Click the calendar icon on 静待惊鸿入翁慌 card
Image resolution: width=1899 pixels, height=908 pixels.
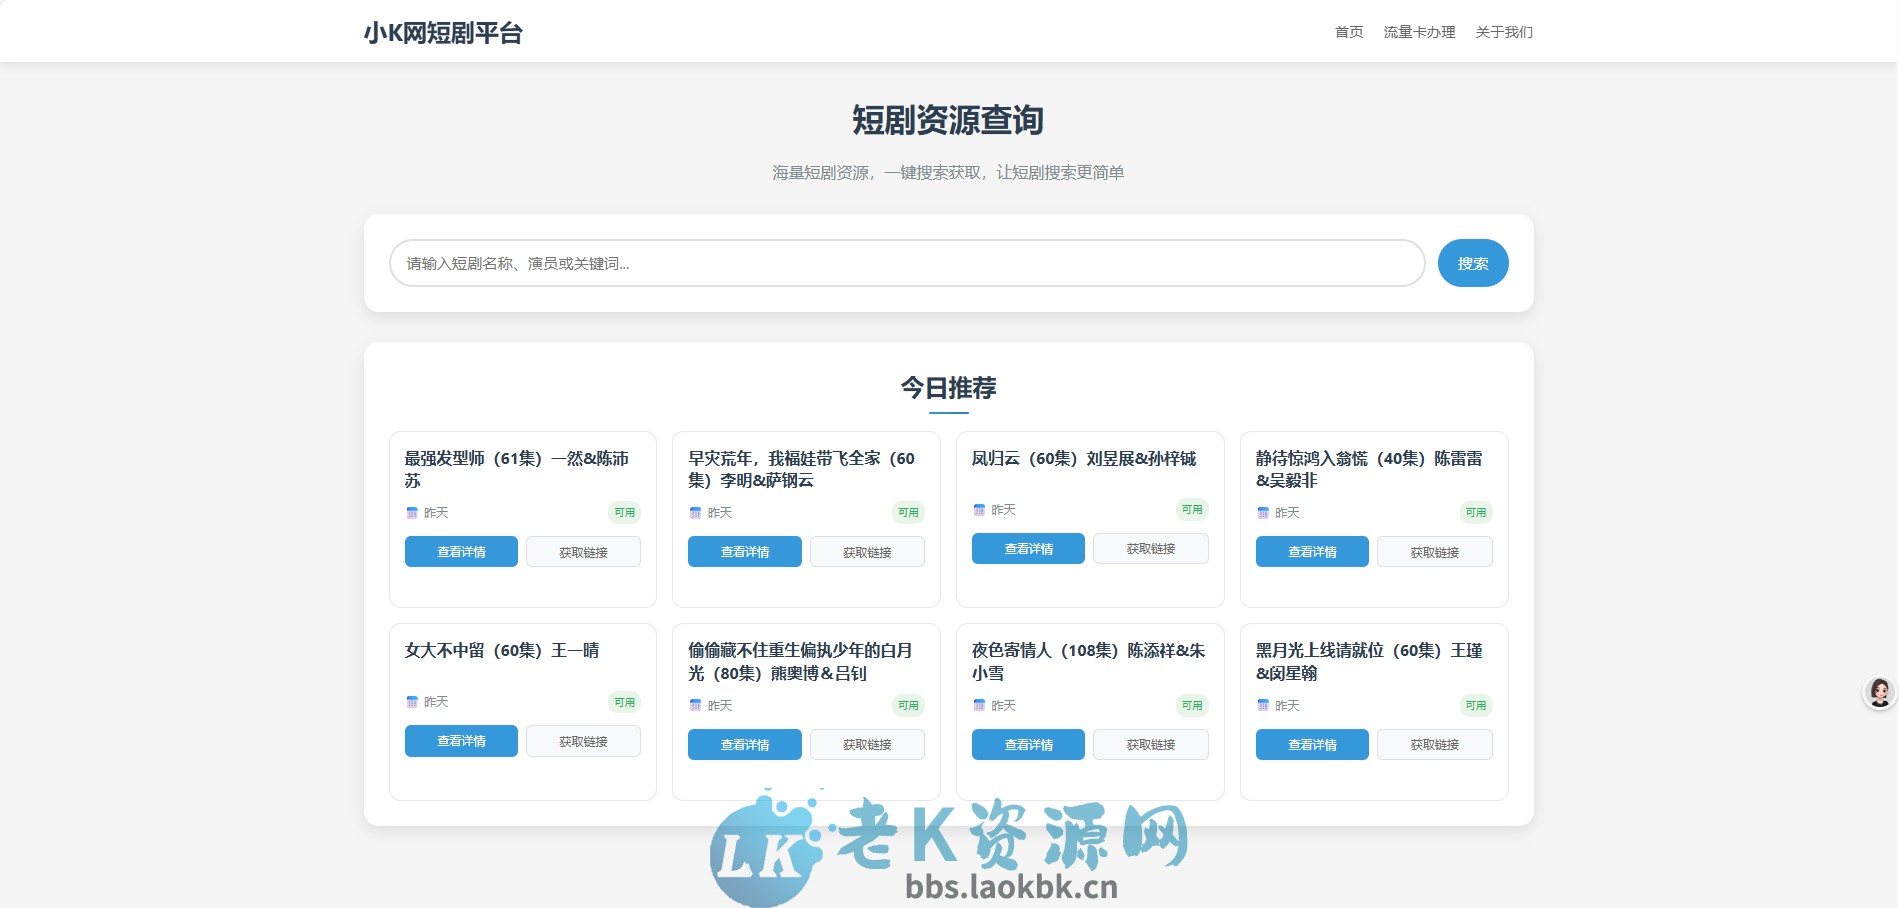coord(1264,512)
